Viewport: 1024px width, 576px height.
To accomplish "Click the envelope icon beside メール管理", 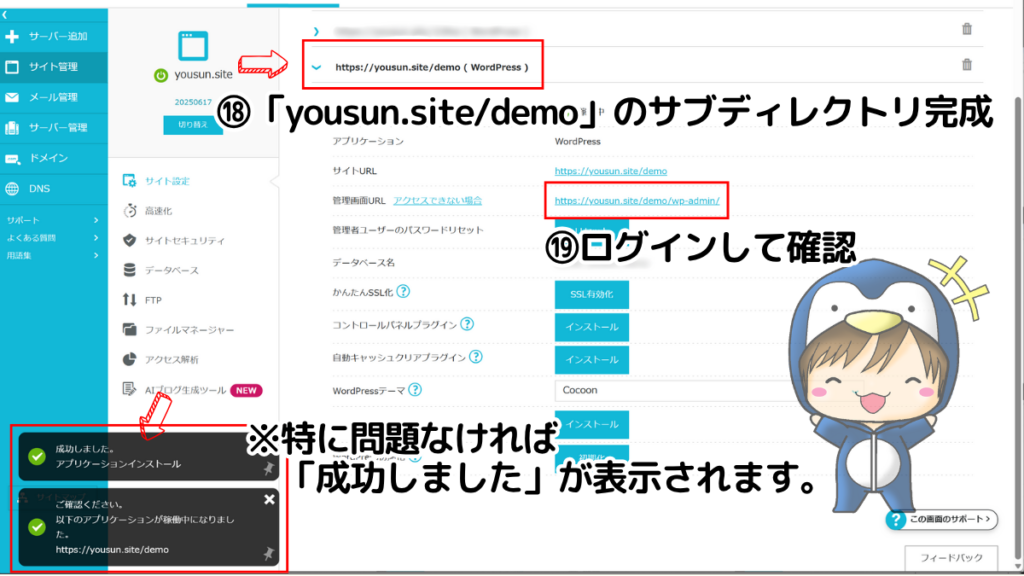I will (x=12, y=97).
